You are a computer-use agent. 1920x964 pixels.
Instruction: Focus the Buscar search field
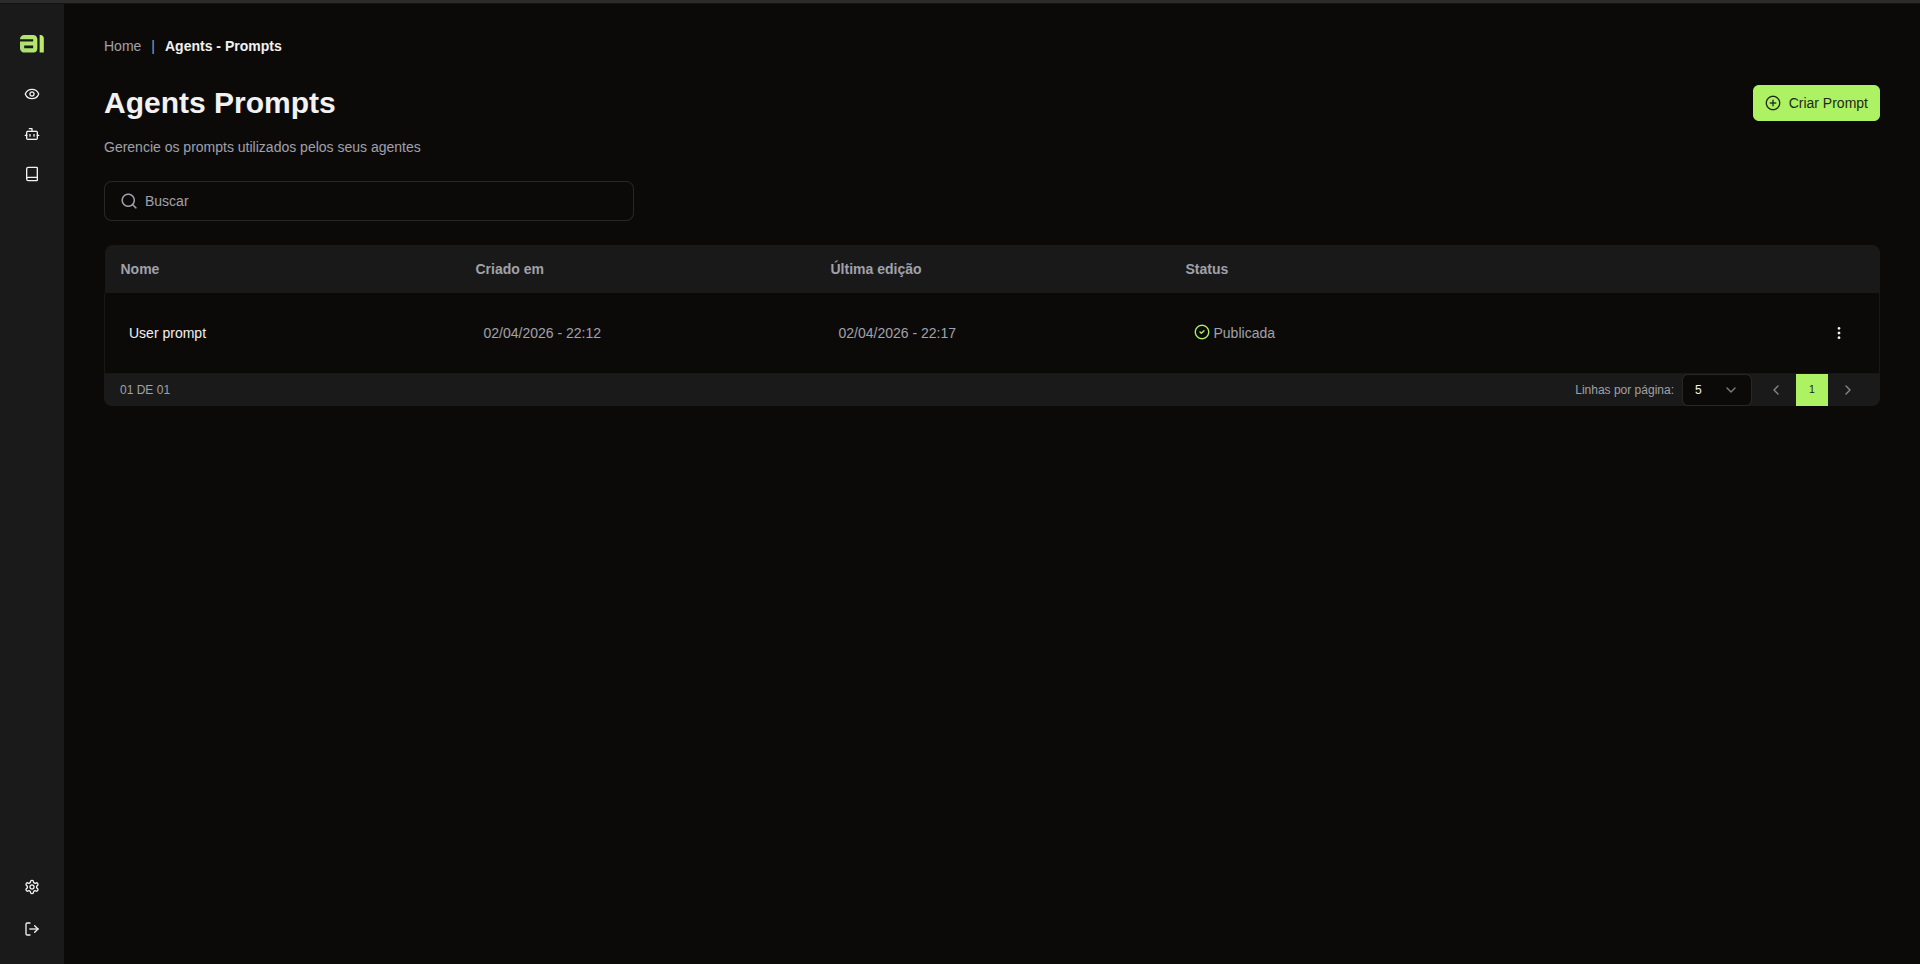point(369,201)
